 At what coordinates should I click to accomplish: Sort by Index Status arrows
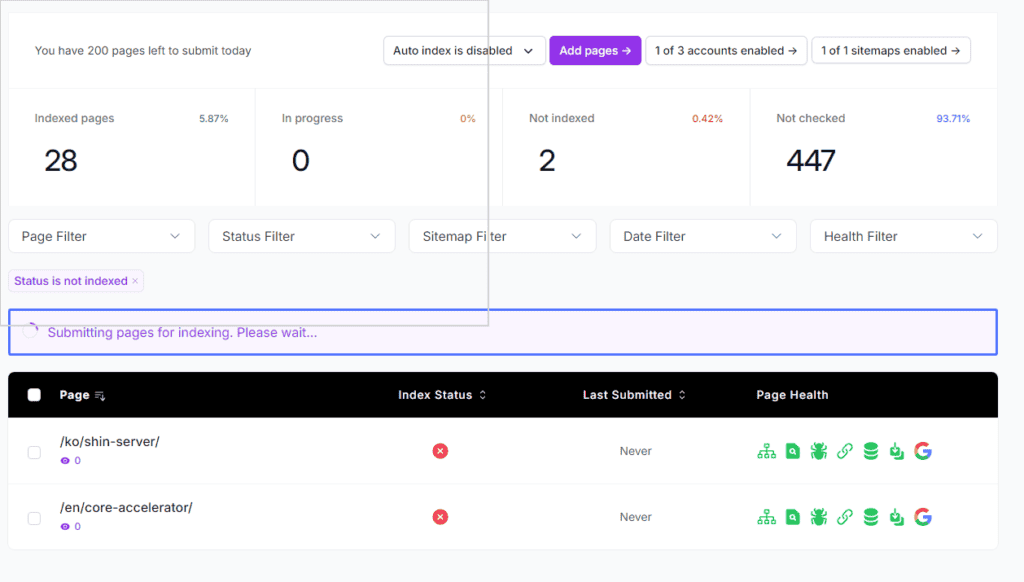point(483,395)
